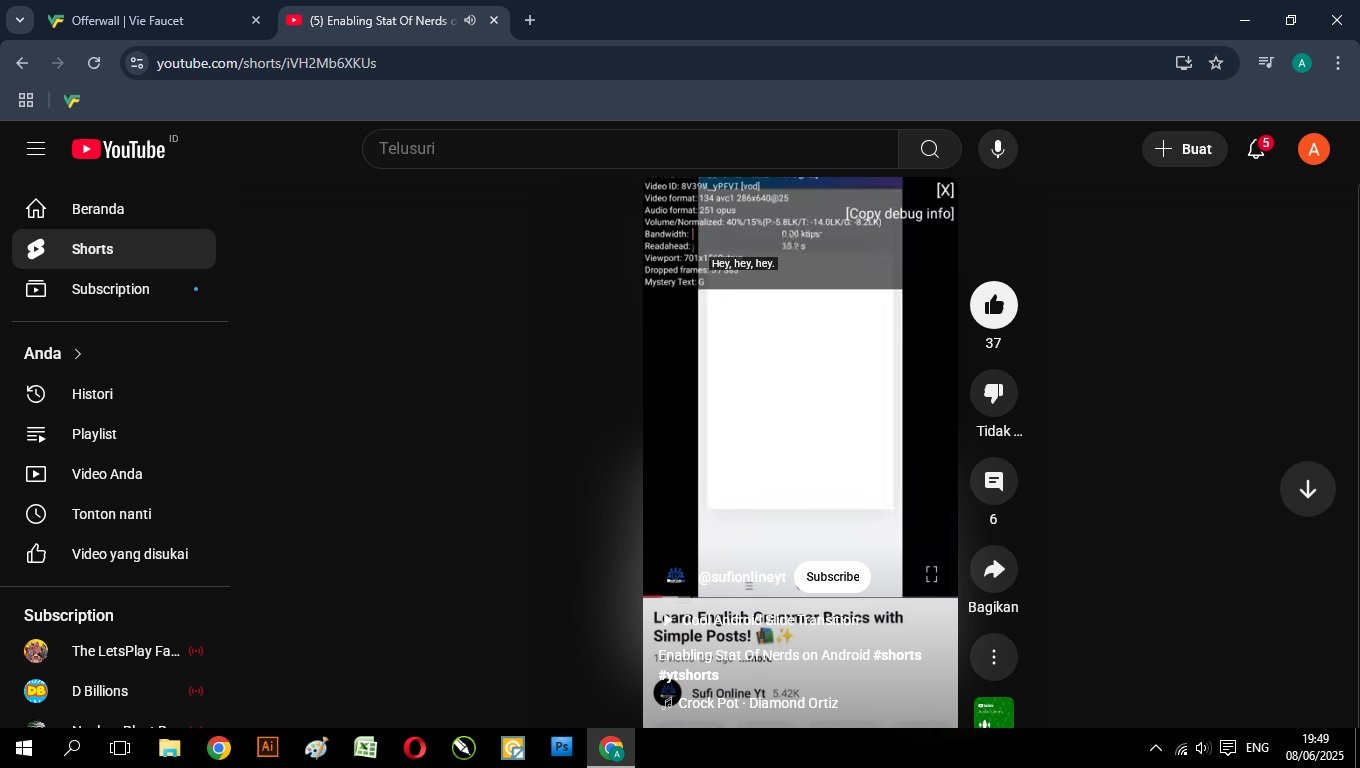This screenshot has width=1360, height=768.
Task: Open the Chrome three-dot menu
Action: 1338,63
